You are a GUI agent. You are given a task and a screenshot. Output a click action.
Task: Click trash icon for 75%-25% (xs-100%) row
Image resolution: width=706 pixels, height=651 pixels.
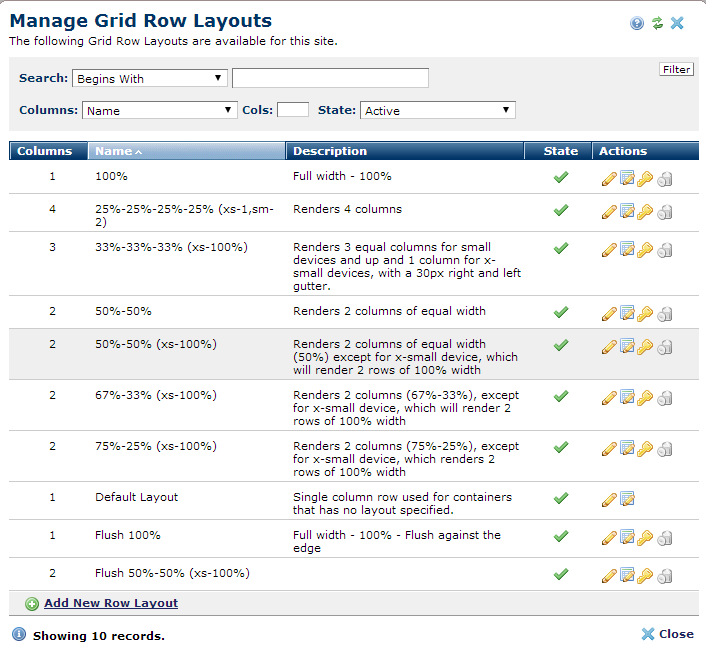665,449
